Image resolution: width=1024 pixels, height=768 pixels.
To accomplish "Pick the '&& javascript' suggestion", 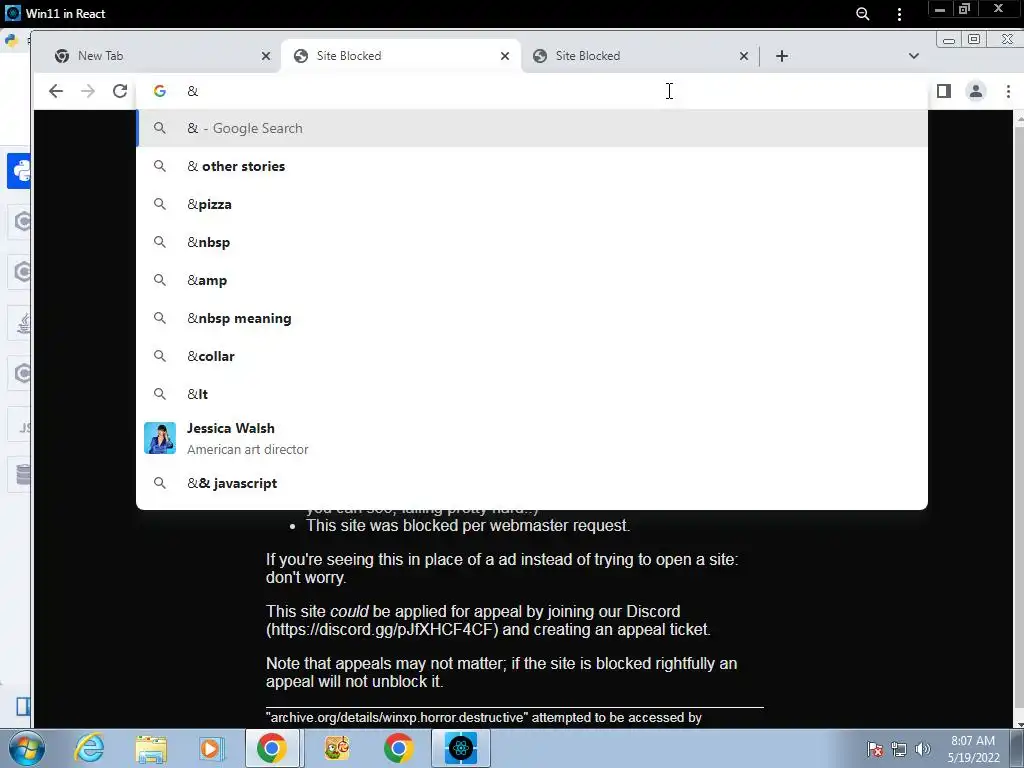I will (532, 483).
